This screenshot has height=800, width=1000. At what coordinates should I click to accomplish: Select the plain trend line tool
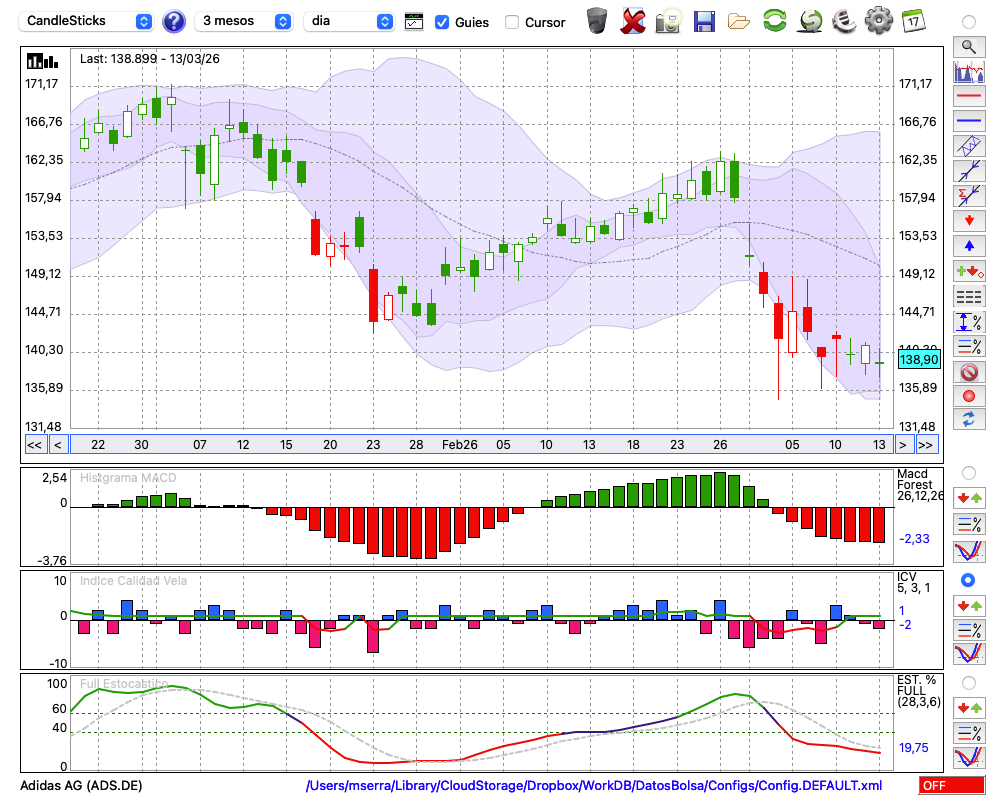969,170
